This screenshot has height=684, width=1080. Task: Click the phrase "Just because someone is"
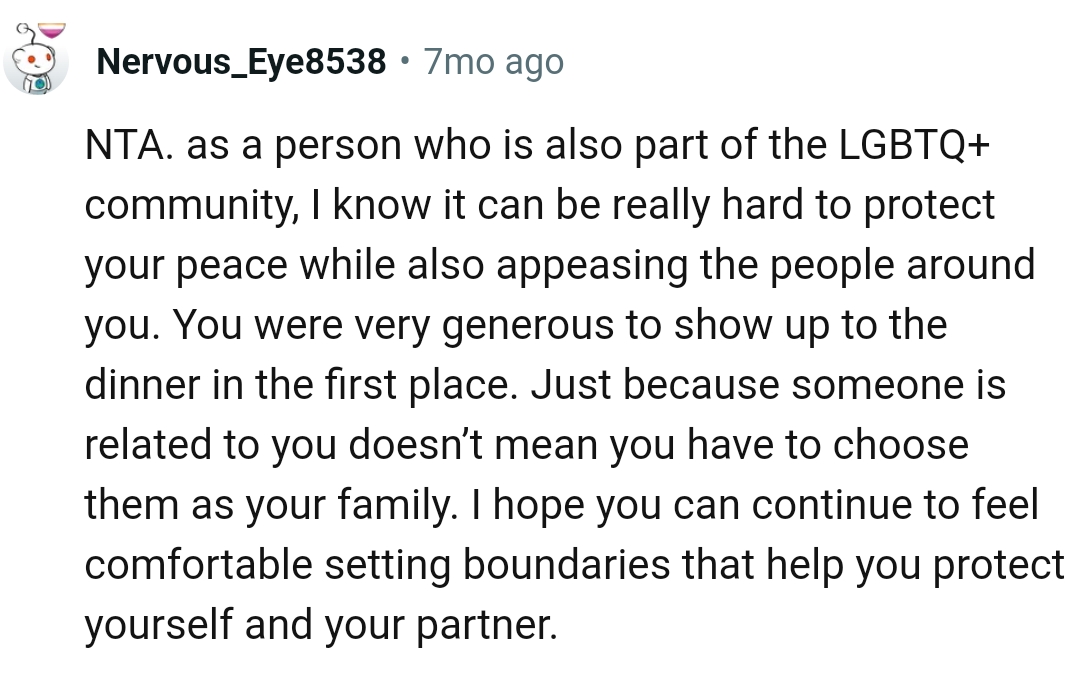[x=768, y=385]
